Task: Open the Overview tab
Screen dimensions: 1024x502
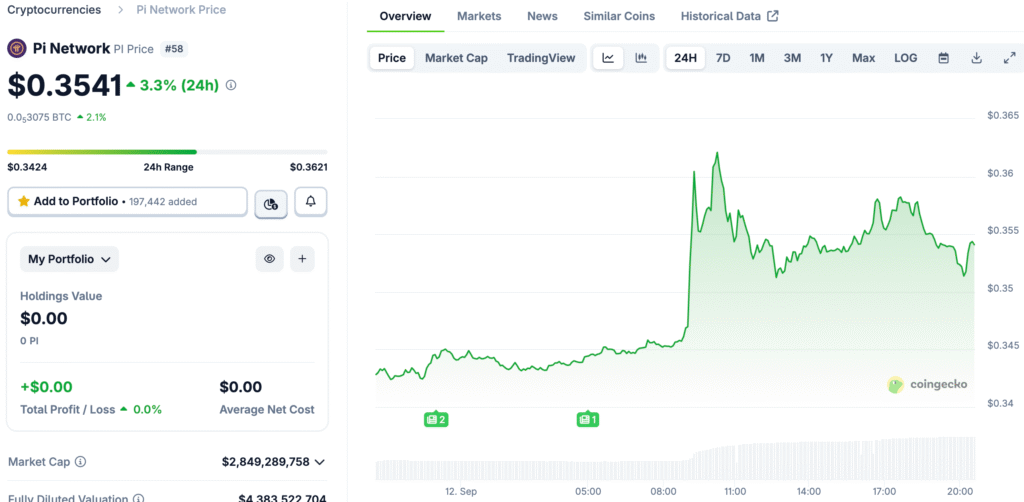Action: tap(406, 16)
